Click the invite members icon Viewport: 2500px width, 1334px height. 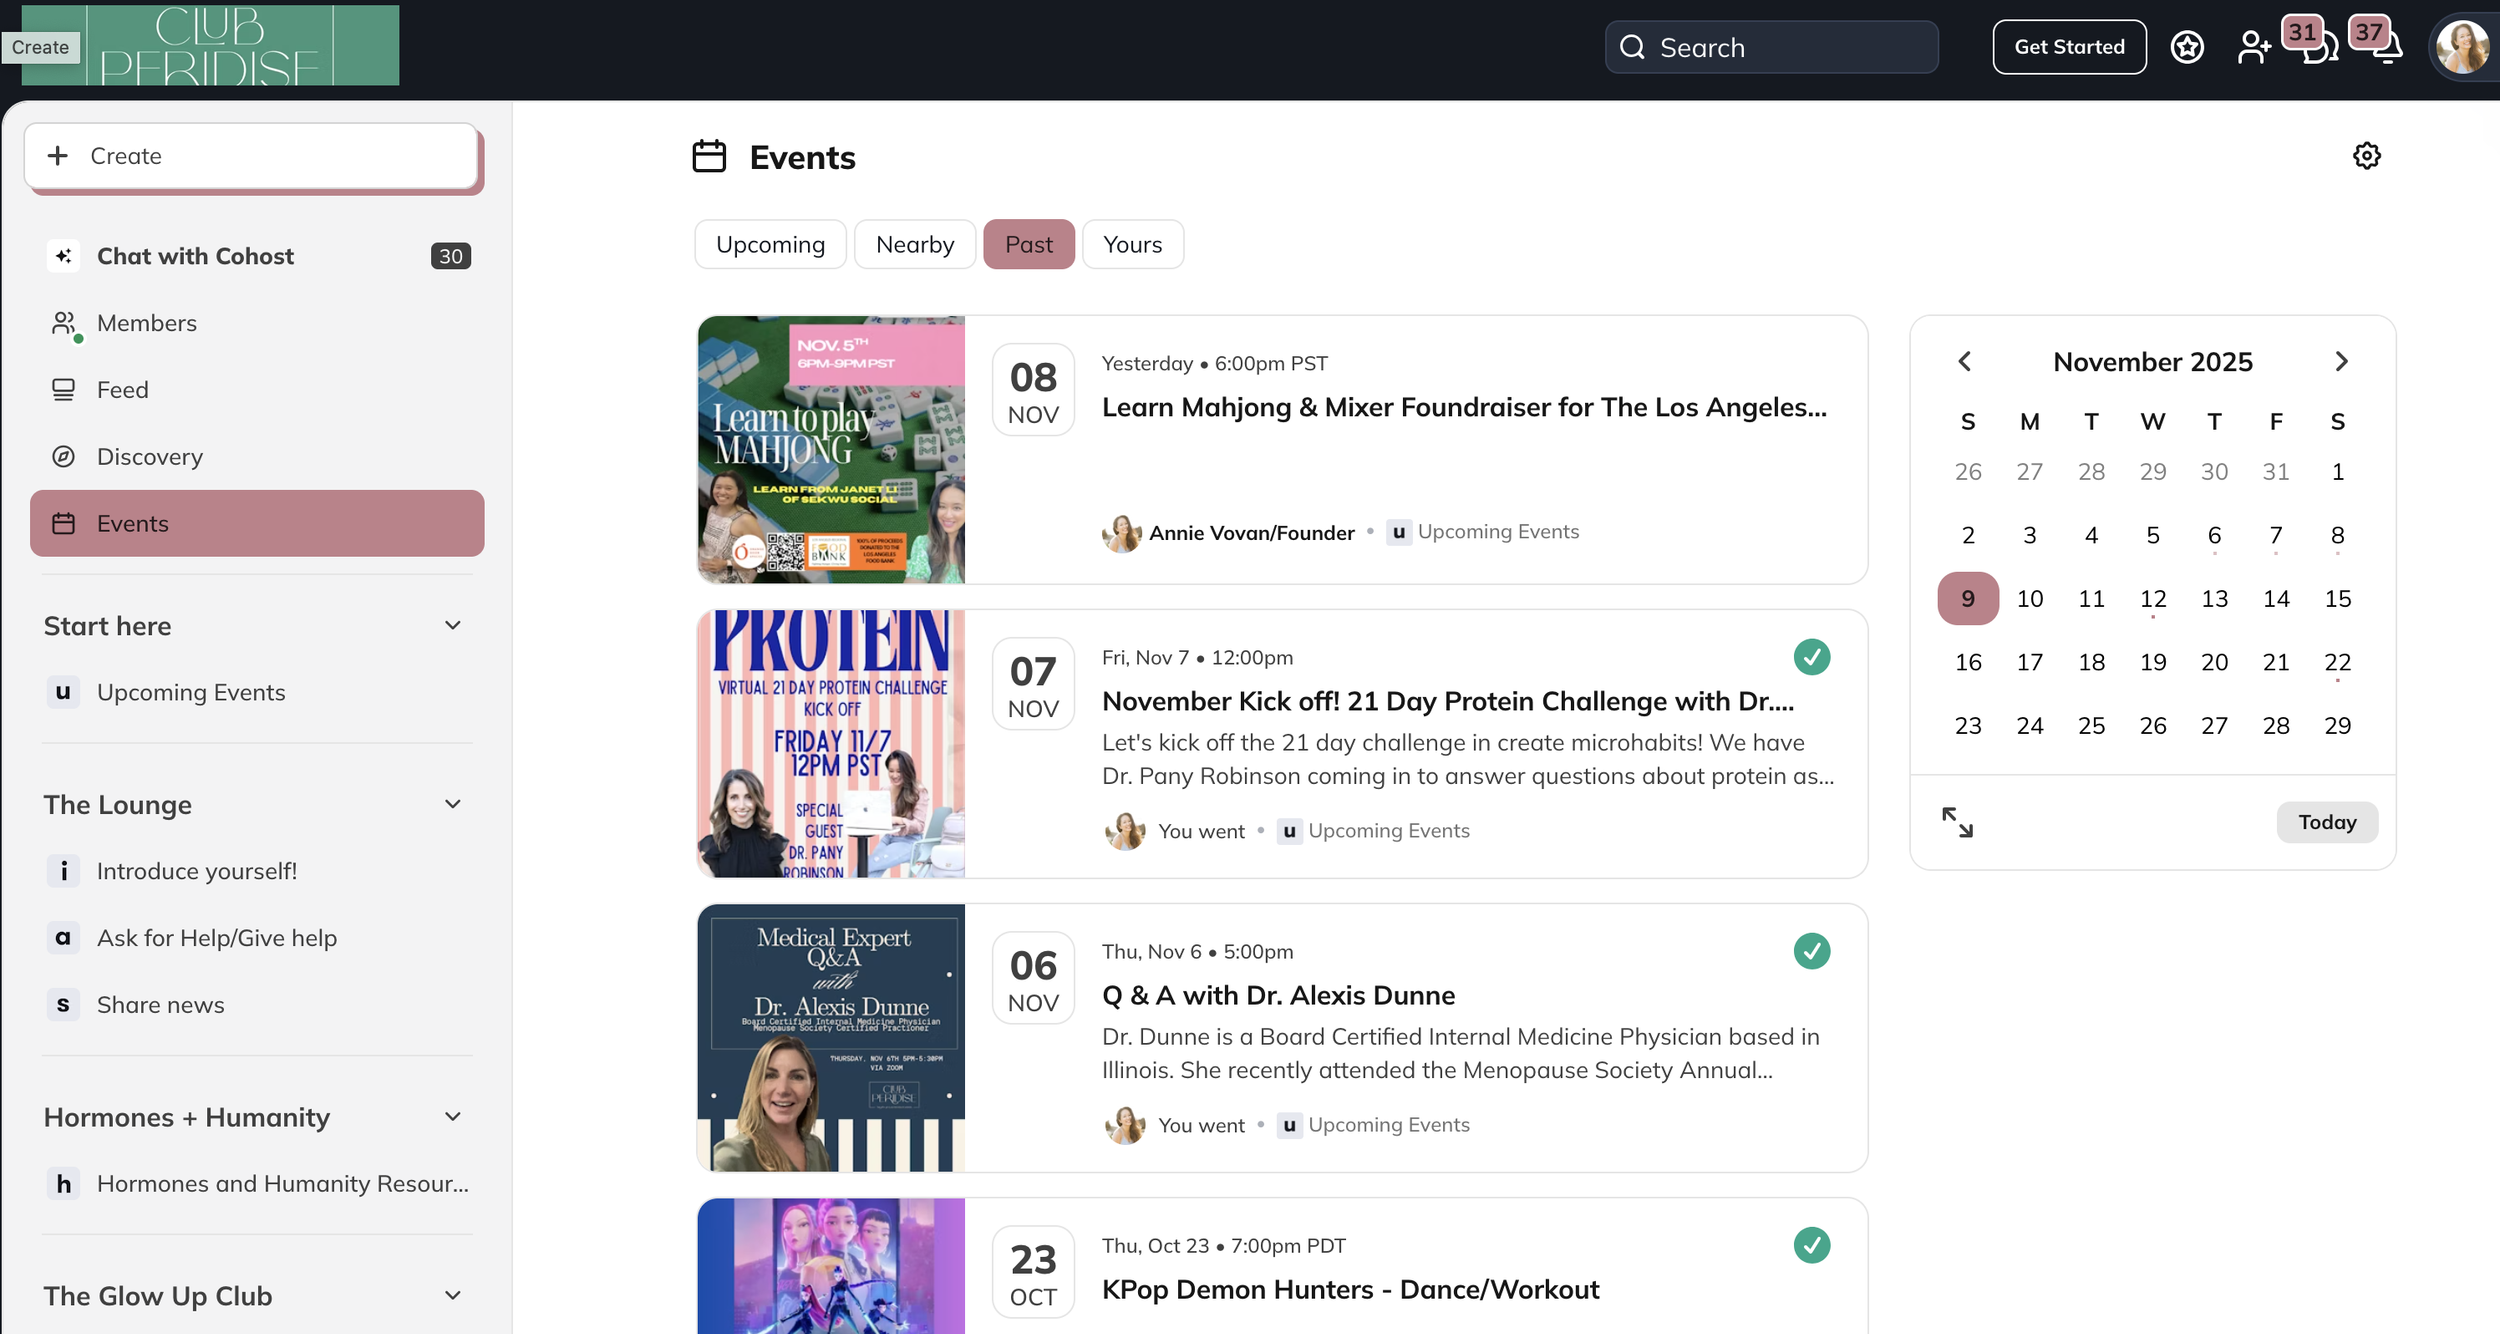pyautogui.click(x=2253, y=47)
